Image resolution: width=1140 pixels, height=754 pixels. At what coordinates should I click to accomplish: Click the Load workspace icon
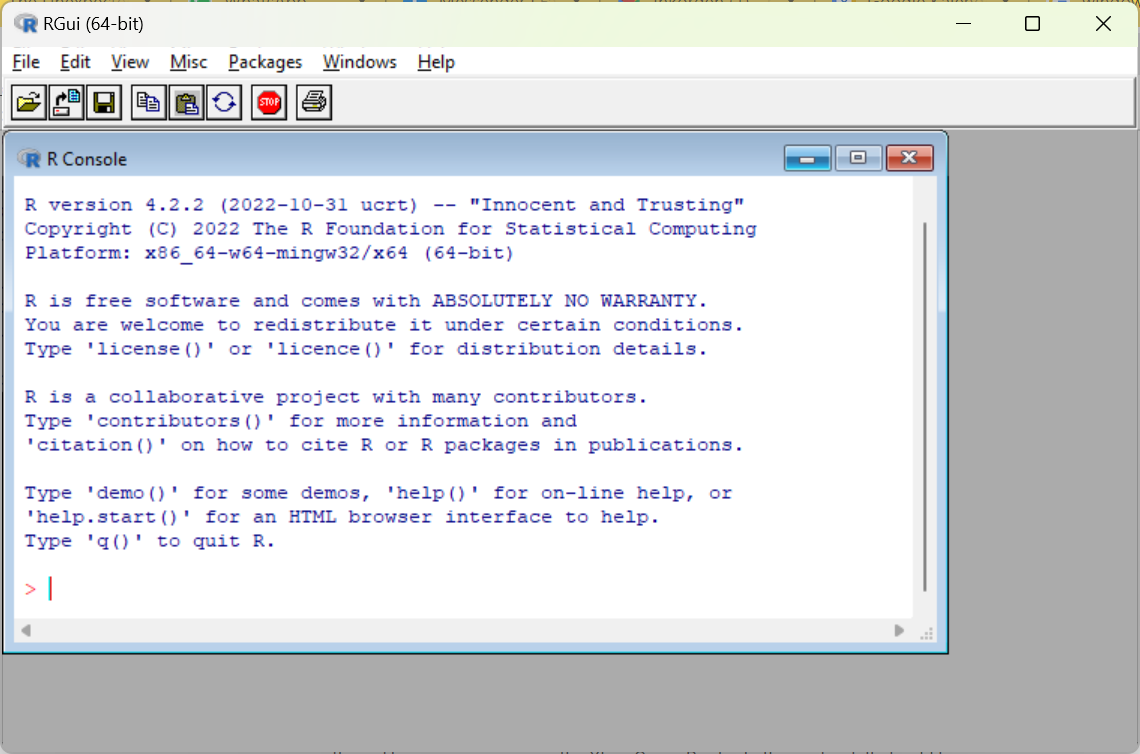(x=66, y=103)
